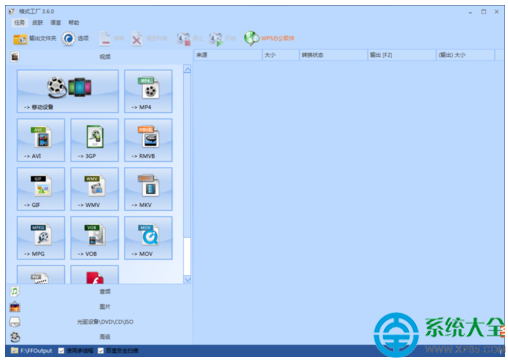Viewport: 508px width, 360px height.
Task: Open the output folder toolbar button
Action: click(x=35, y=39)
